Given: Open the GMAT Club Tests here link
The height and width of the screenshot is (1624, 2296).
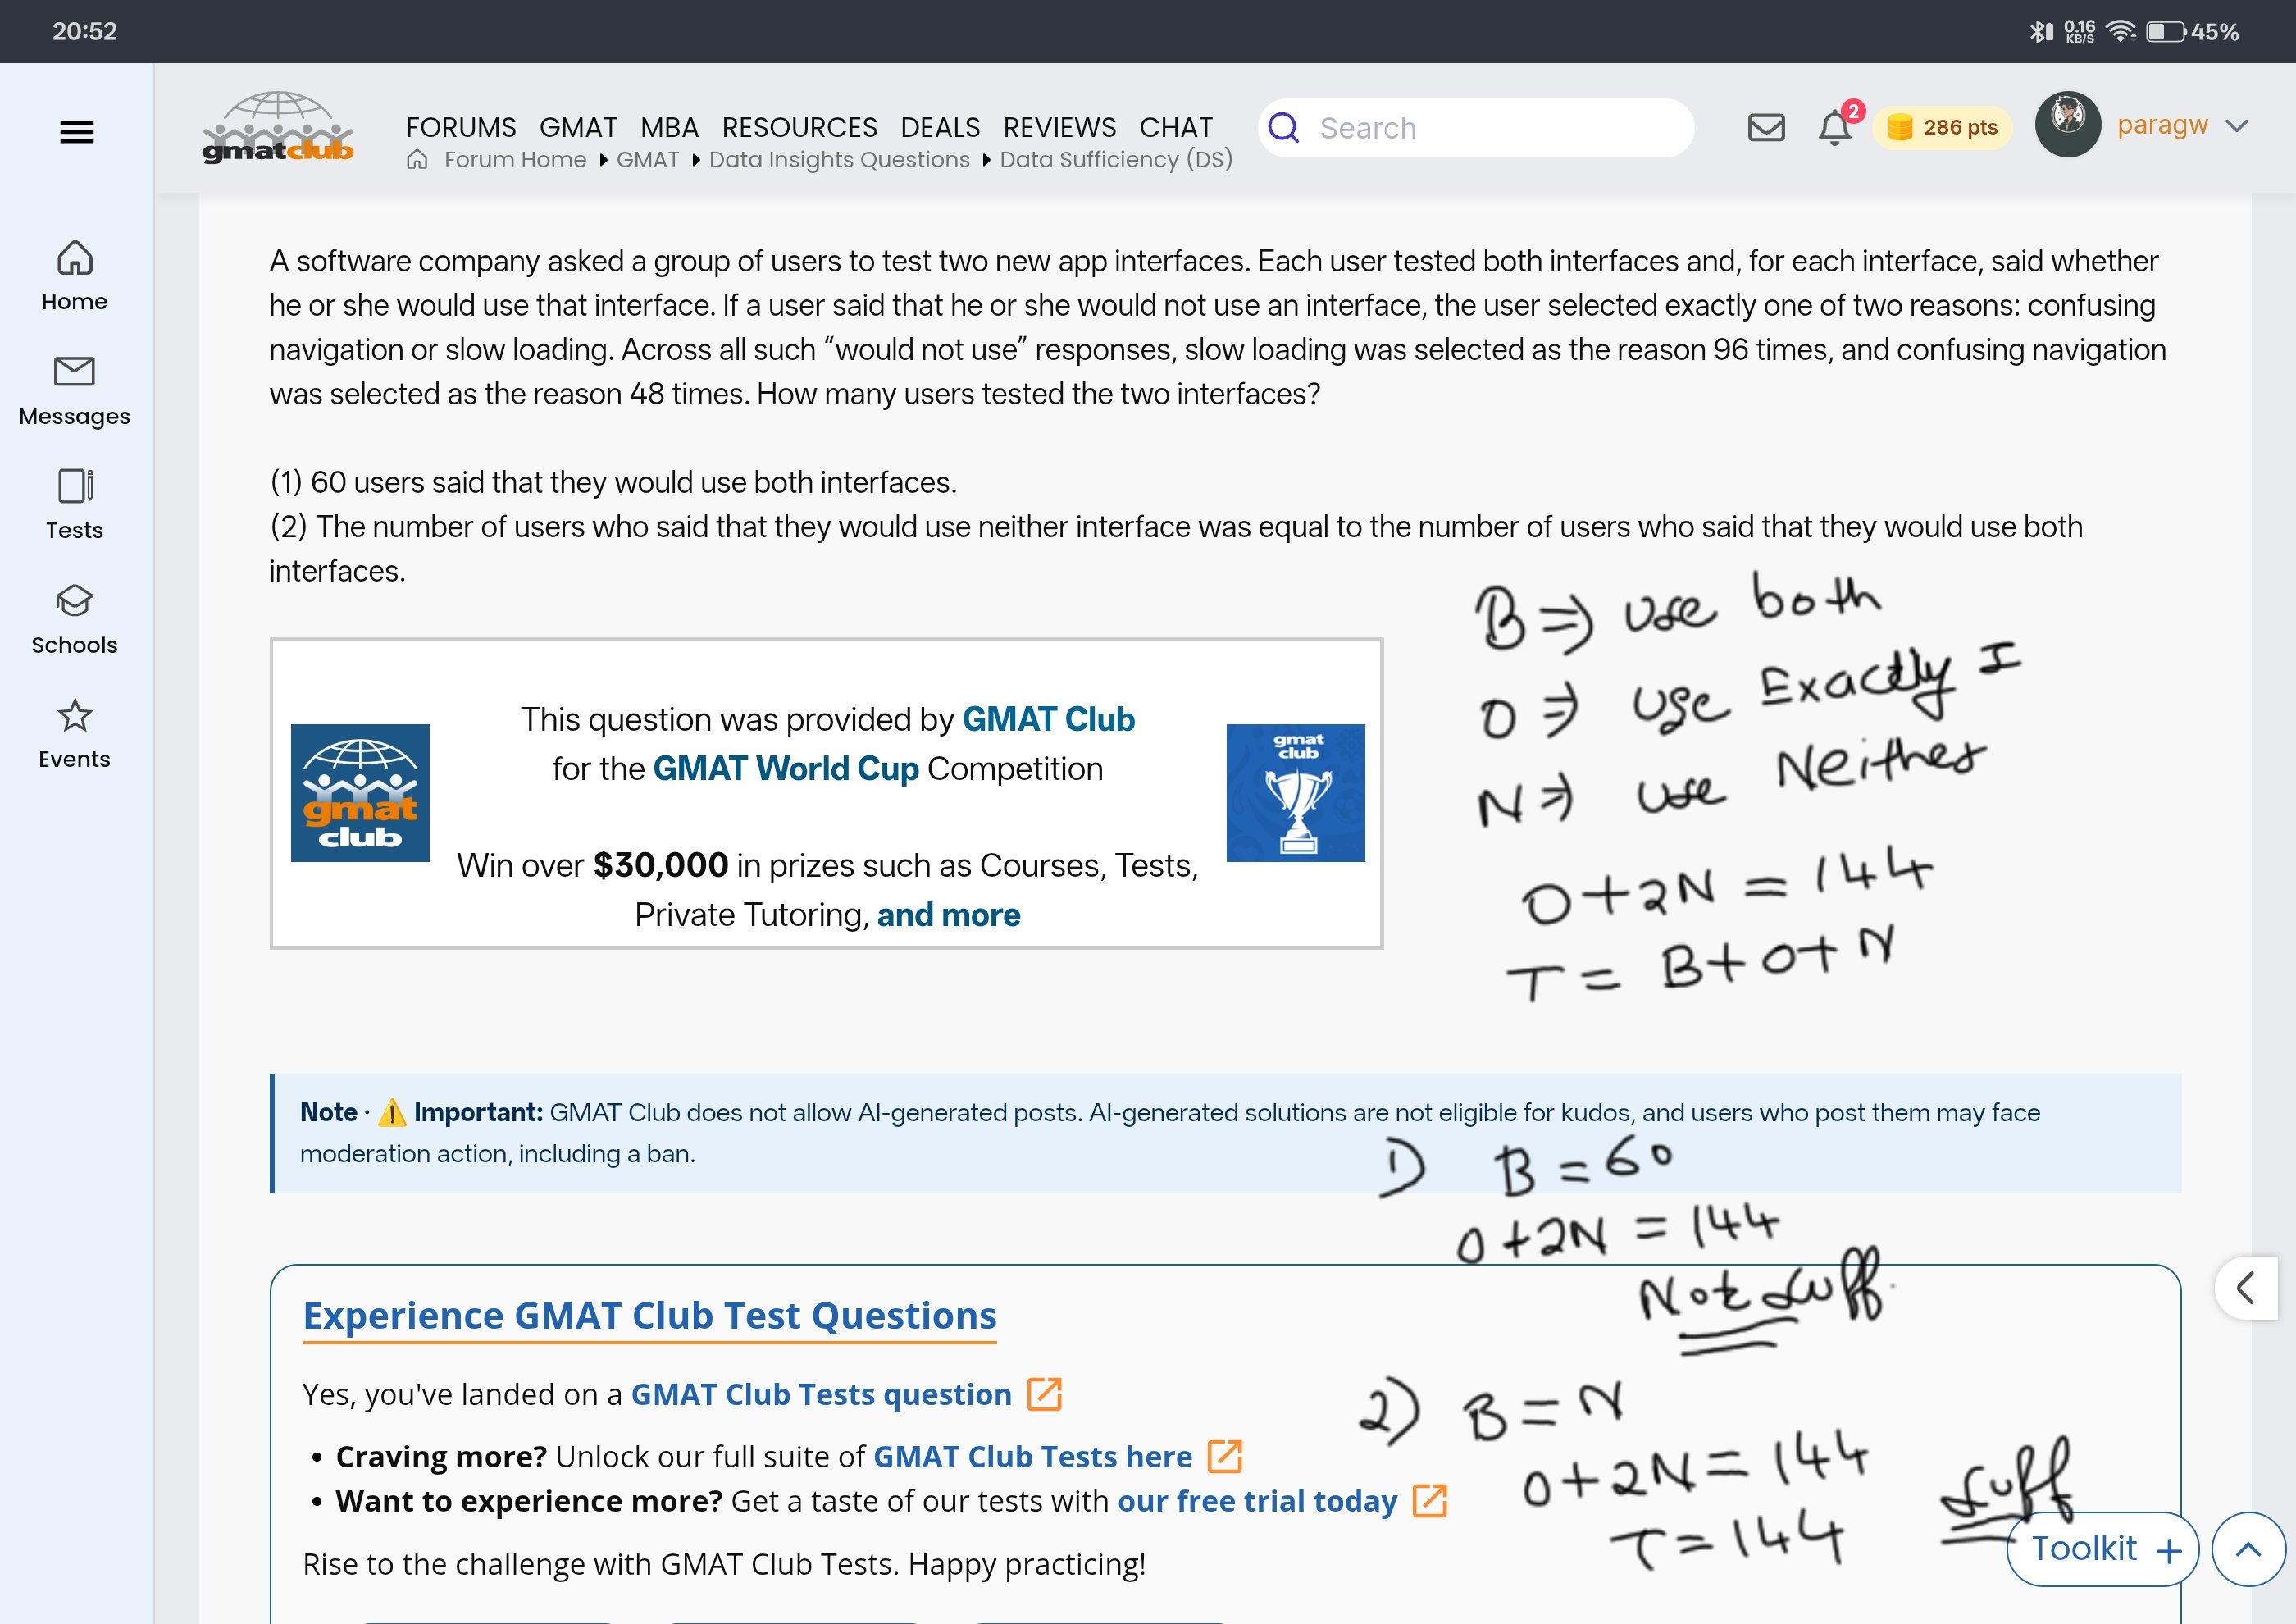Looking at the screenshot, I should click(1033, 1457).
